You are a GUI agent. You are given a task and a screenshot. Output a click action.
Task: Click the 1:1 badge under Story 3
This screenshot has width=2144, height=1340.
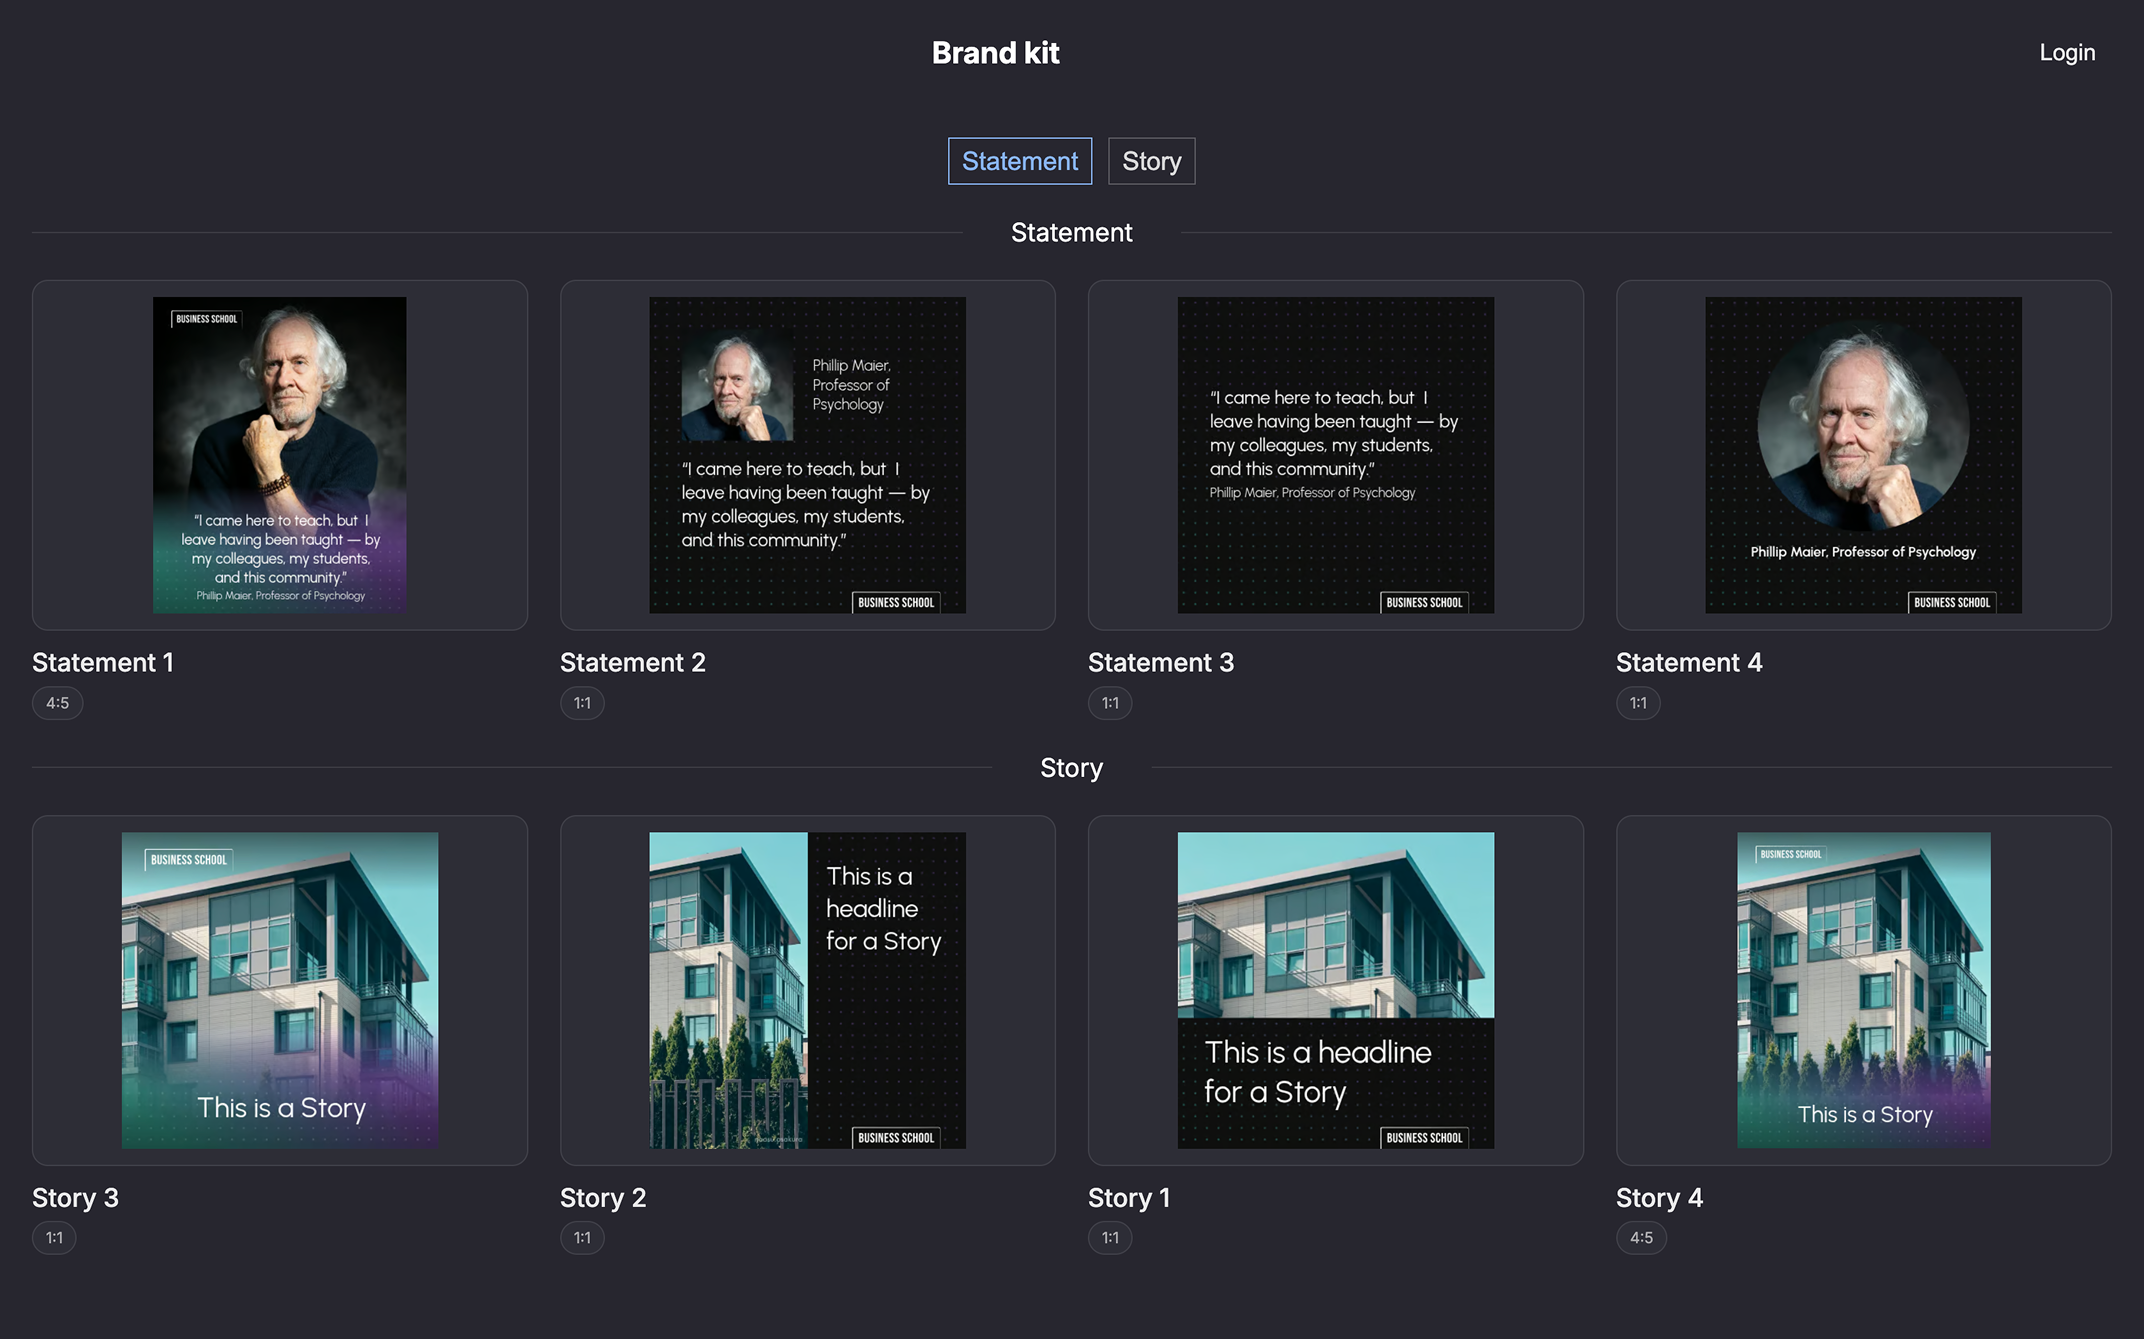pos(54,1238)
